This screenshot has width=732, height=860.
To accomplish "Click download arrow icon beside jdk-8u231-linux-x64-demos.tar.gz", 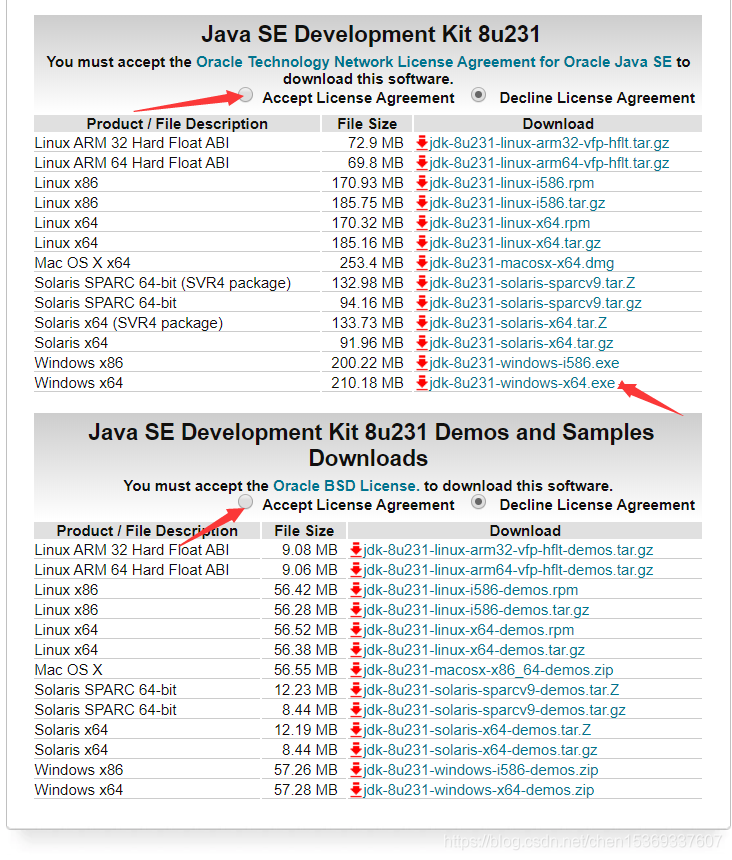I will pyautogui.click(x=356, y=650).
